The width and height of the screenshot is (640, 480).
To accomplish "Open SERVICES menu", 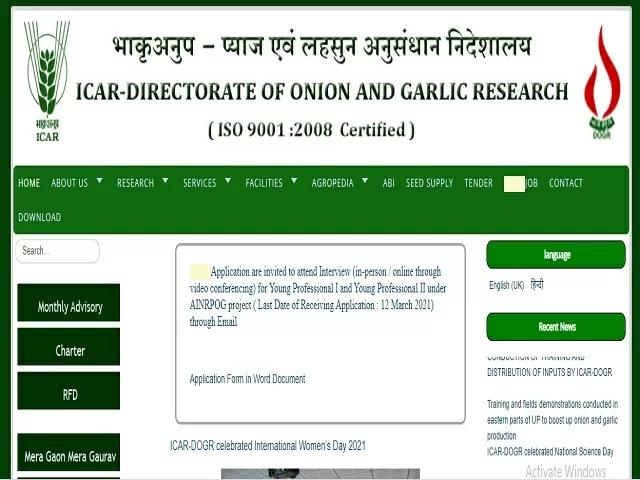I will click(200, 183).
